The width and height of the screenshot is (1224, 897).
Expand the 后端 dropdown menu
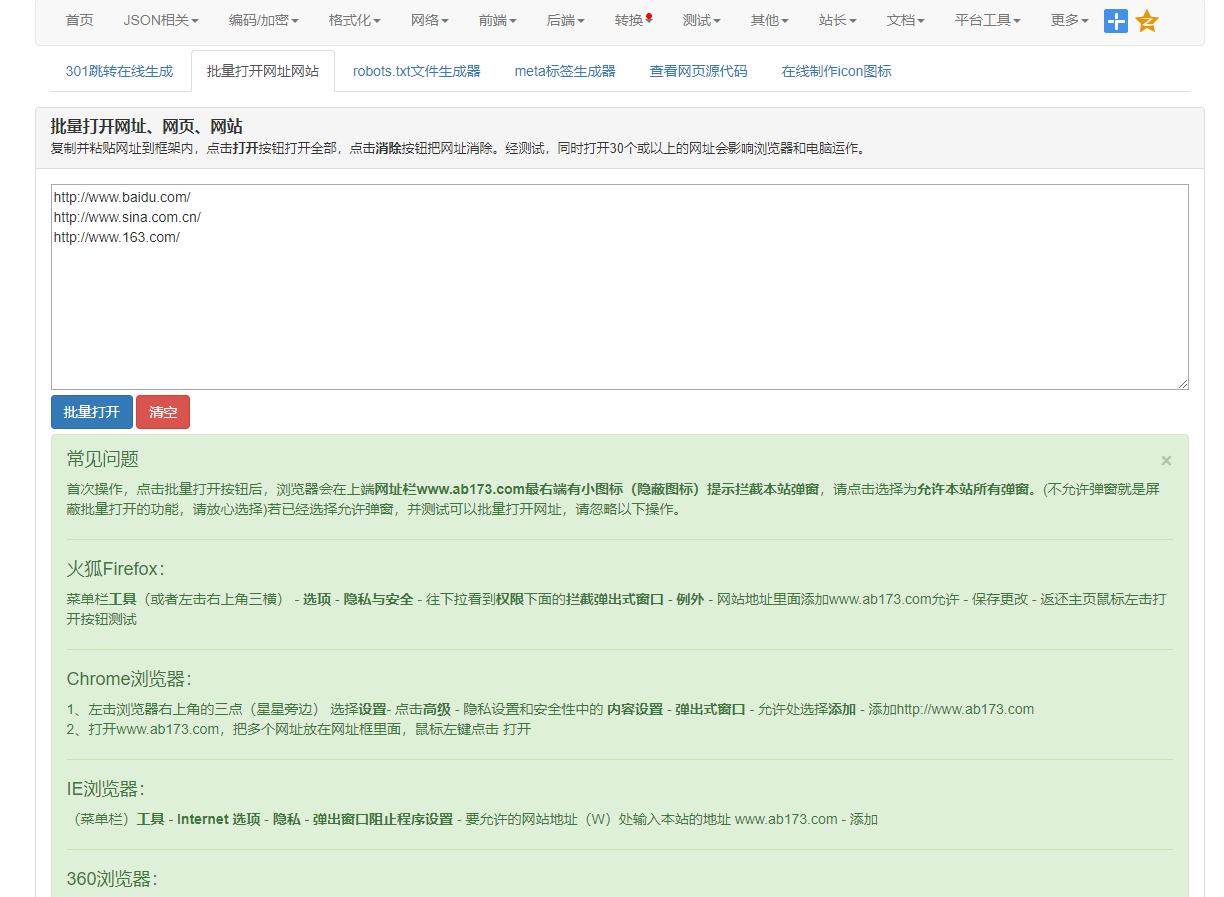[565, 20]
